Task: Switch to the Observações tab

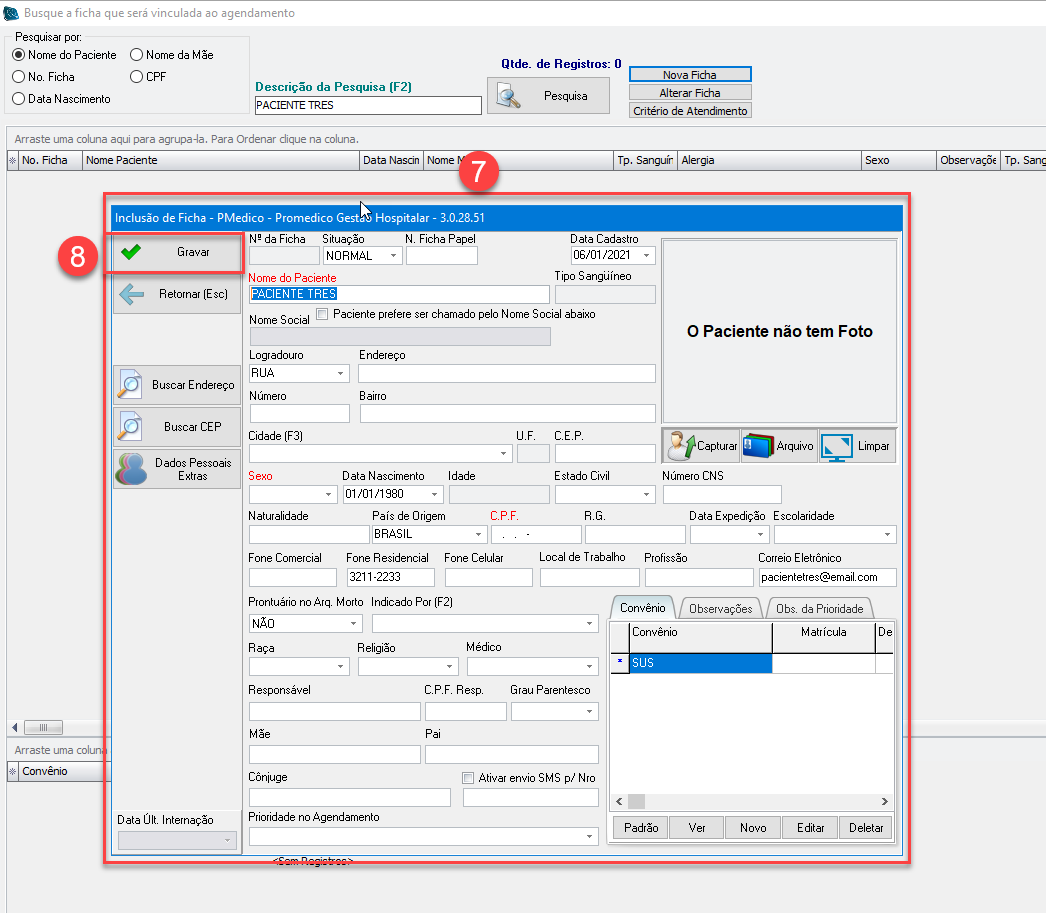Action: tap(720, 608)
